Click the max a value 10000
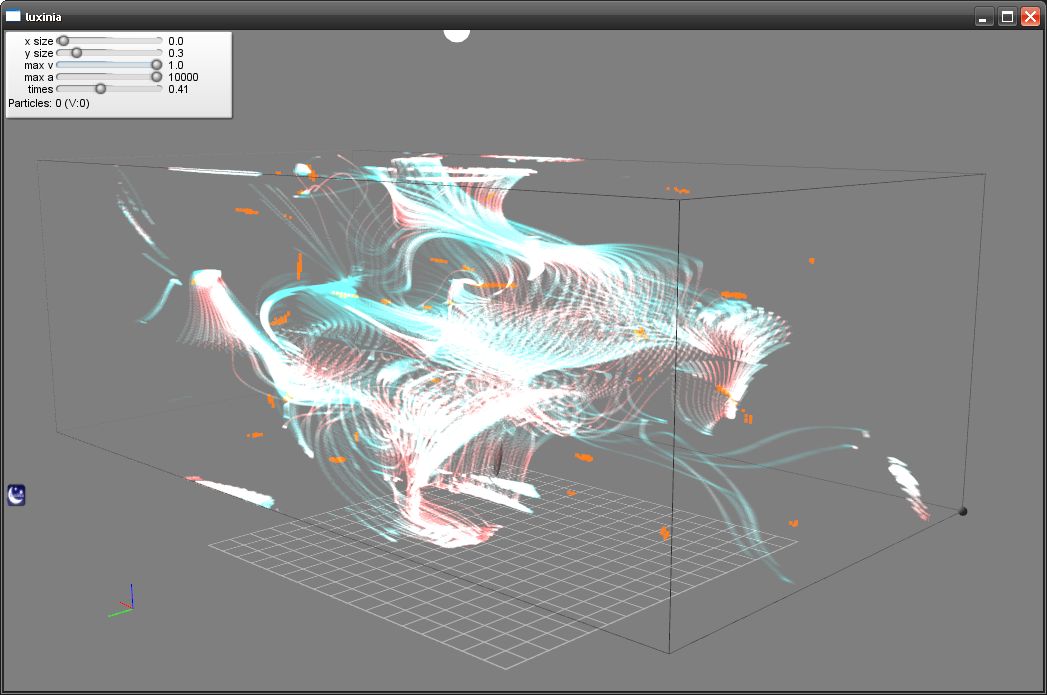 point(183,77)
